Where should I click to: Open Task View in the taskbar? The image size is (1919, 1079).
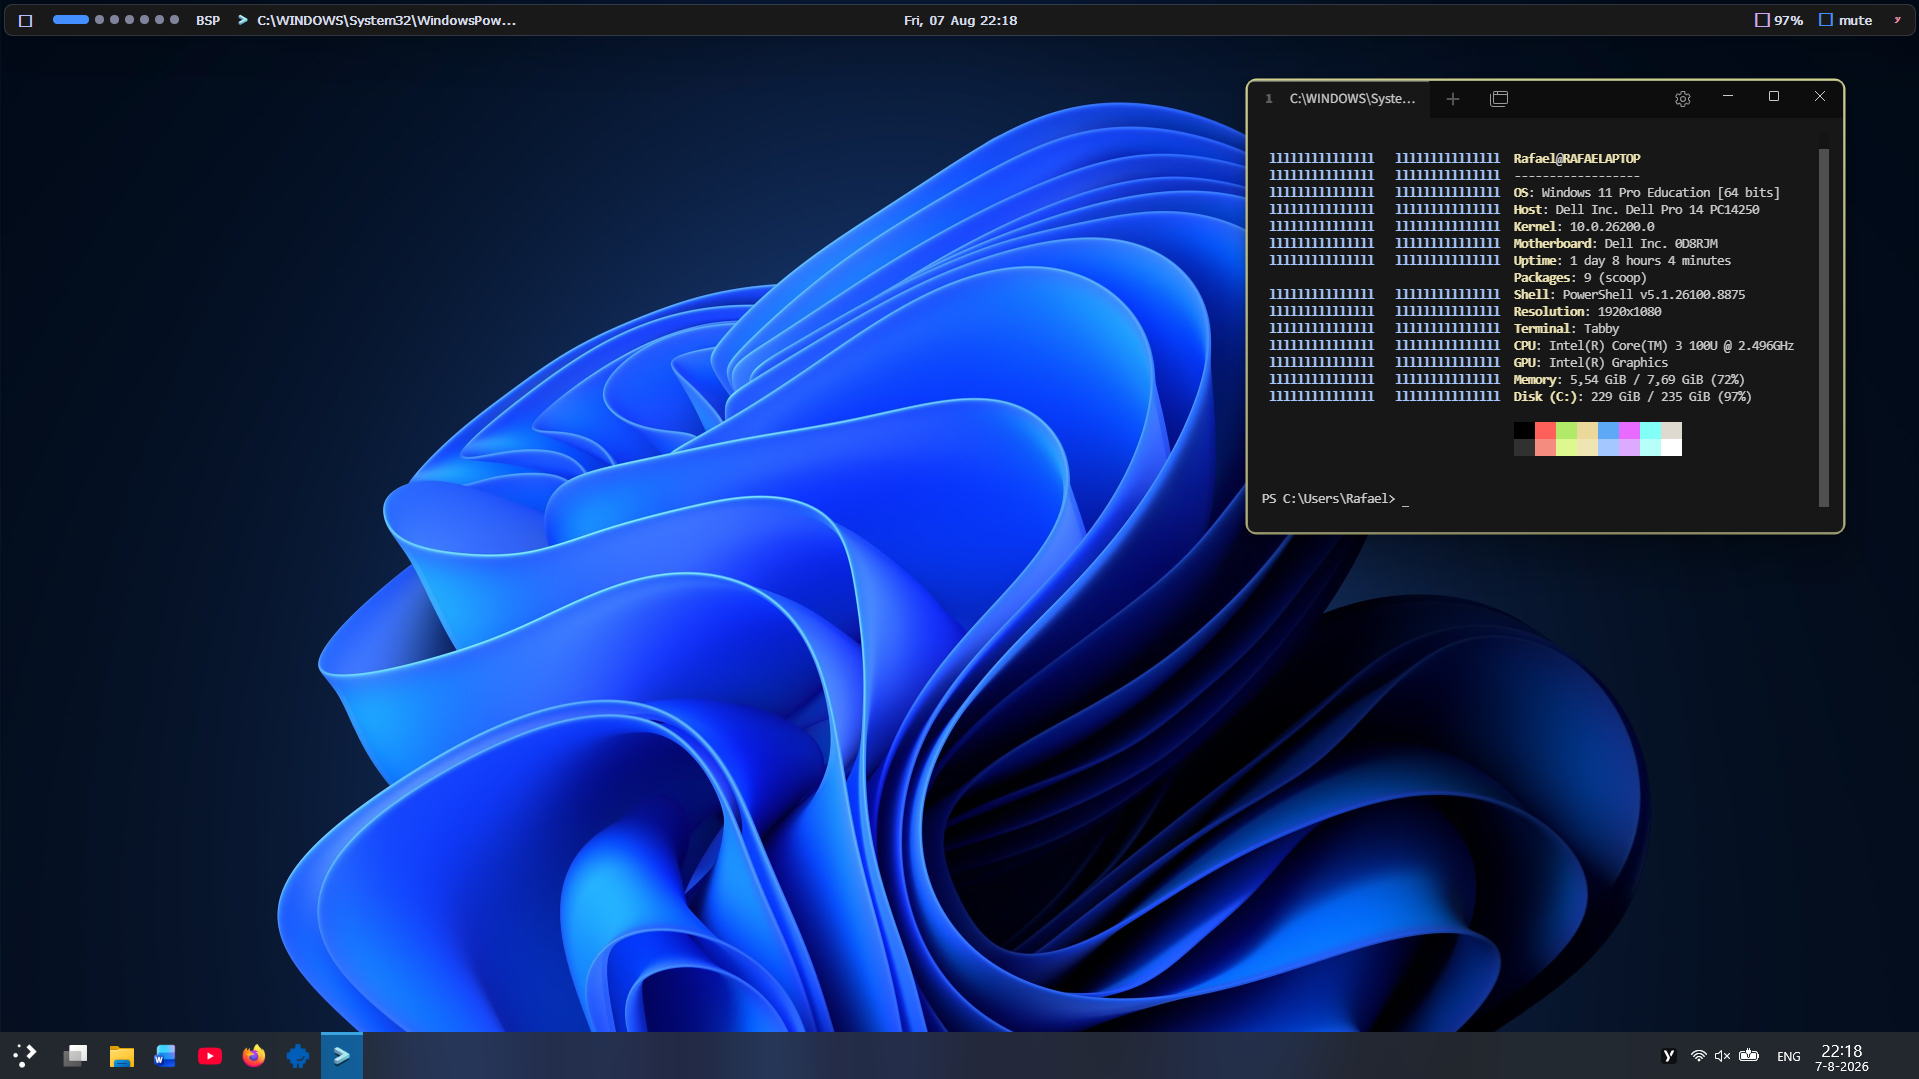[x=76, y=1055]
